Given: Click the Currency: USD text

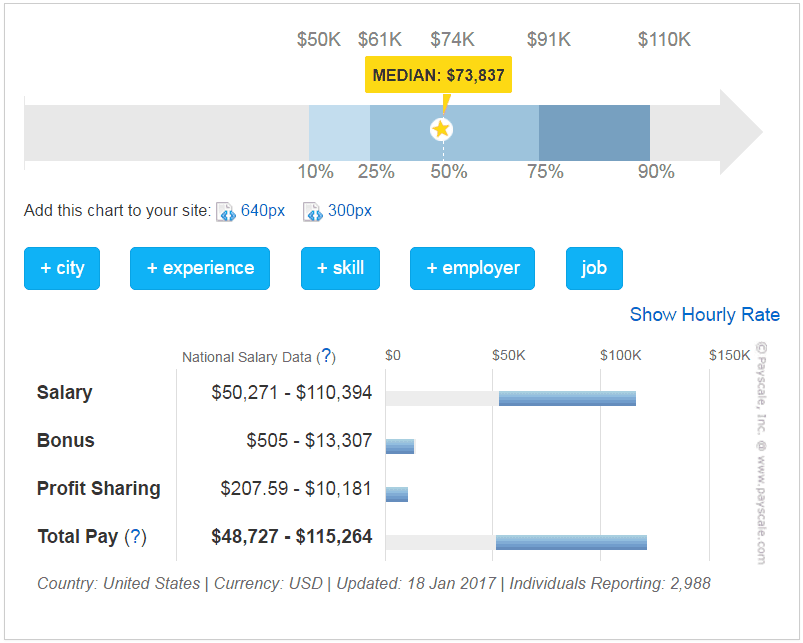Looking at the screenshot, I should (268, 583).
